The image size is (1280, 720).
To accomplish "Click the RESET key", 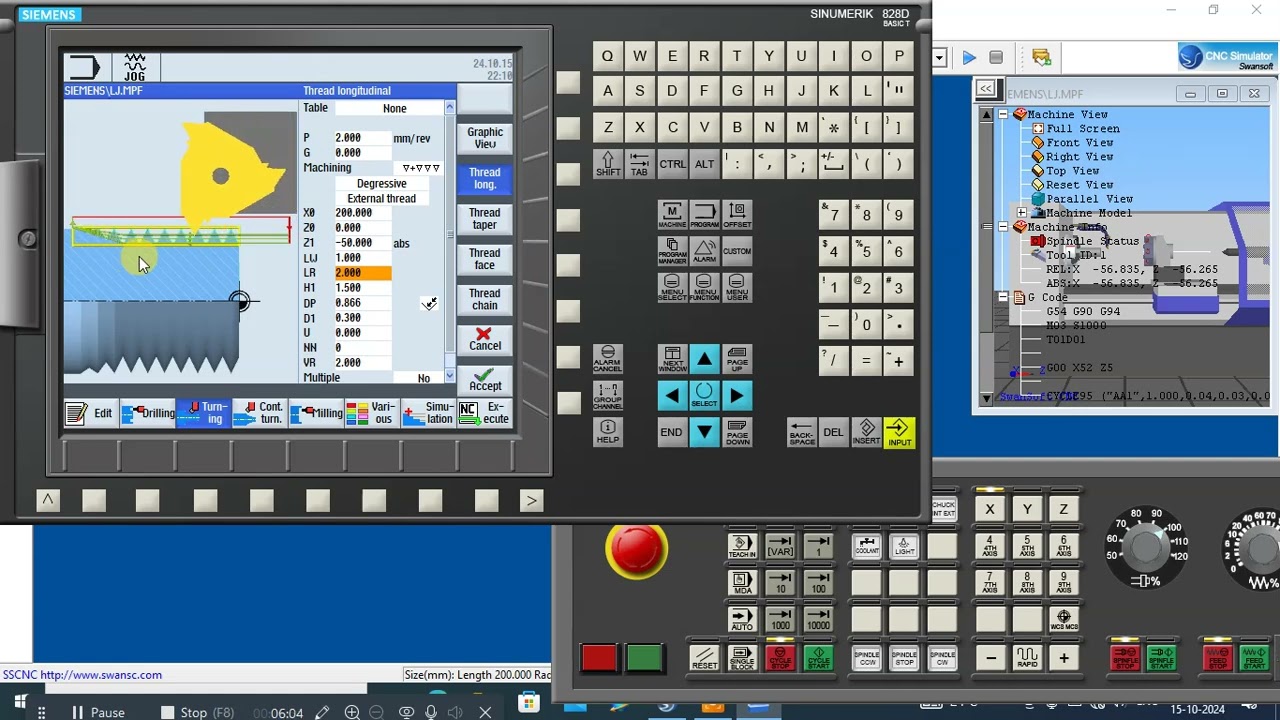I will [x=704, y=657].
